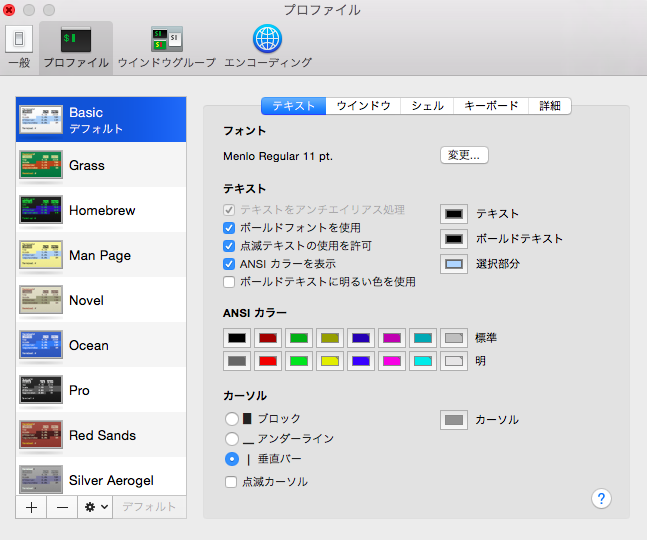The height and width of the screenshot is (540, 647).
Task: Select the アンダーライン cursor radio button
Action: point(232,439)
